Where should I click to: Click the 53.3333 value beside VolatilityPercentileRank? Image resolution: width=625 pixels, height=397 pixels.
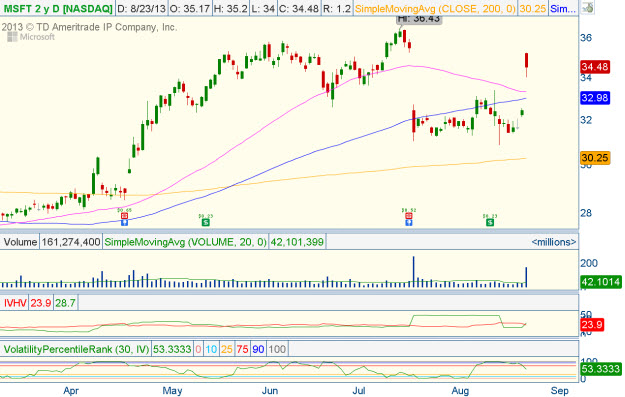click(172, 349)
